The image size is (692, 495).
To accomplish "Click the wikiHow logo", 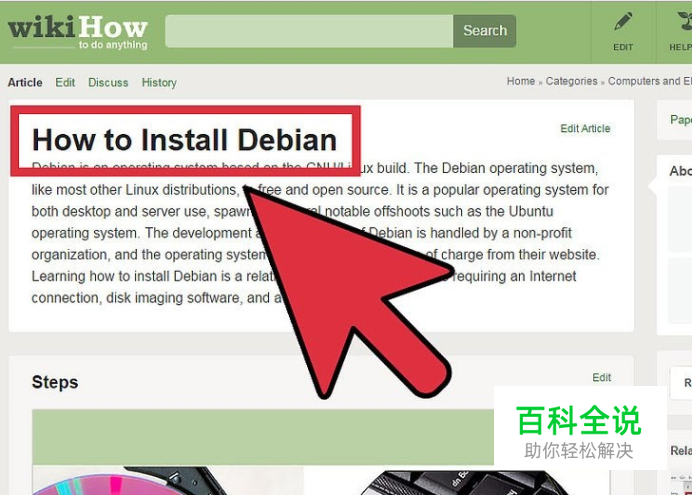I will 78,33.
